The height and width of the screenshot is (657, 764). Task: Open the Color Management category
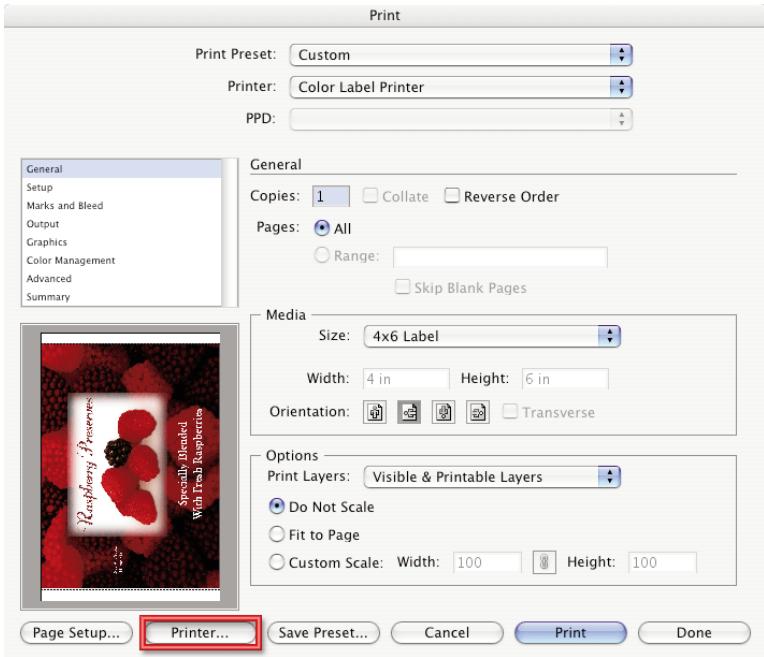pyautogui.click(x=70, y=260)
